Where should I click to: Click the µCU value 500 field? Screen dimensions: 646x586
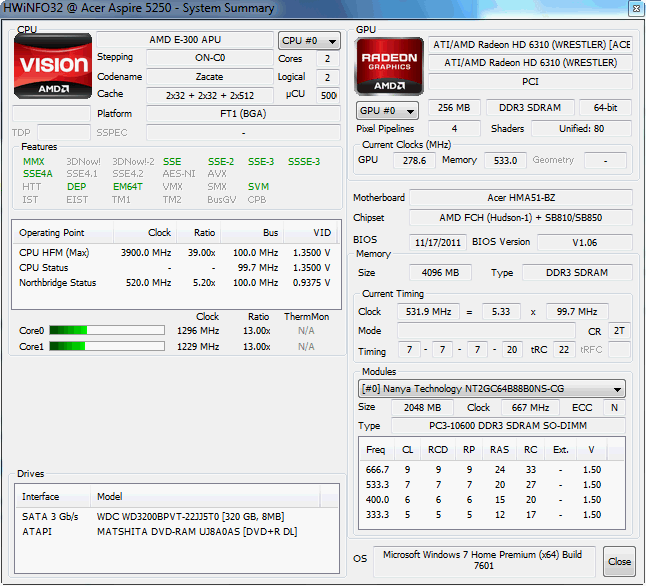(328, 95)
